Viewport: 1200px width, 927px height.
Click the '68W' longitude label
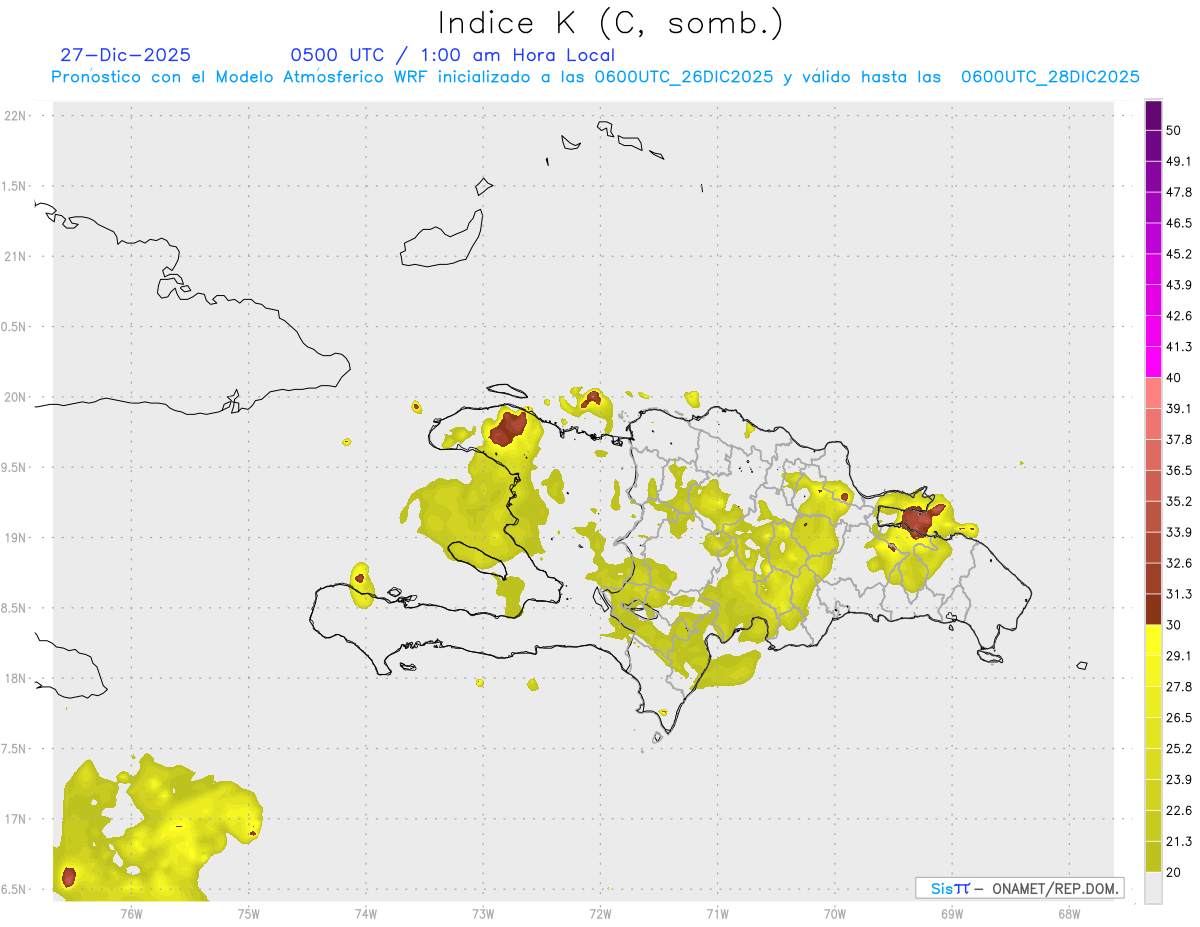click(1068, 913)
